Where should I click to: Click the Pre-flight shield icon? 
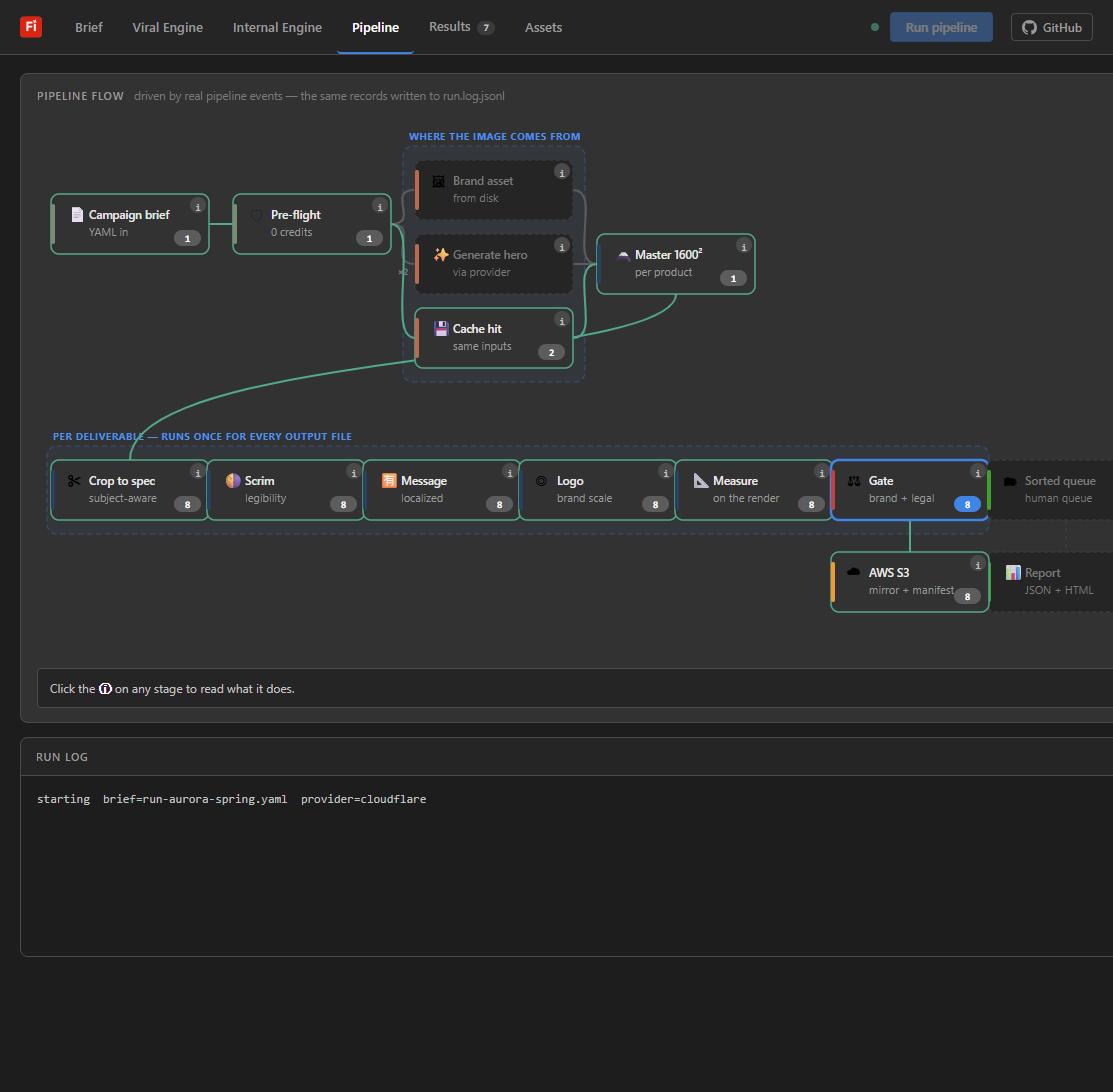pyautogui.click(x=257, y=214)
